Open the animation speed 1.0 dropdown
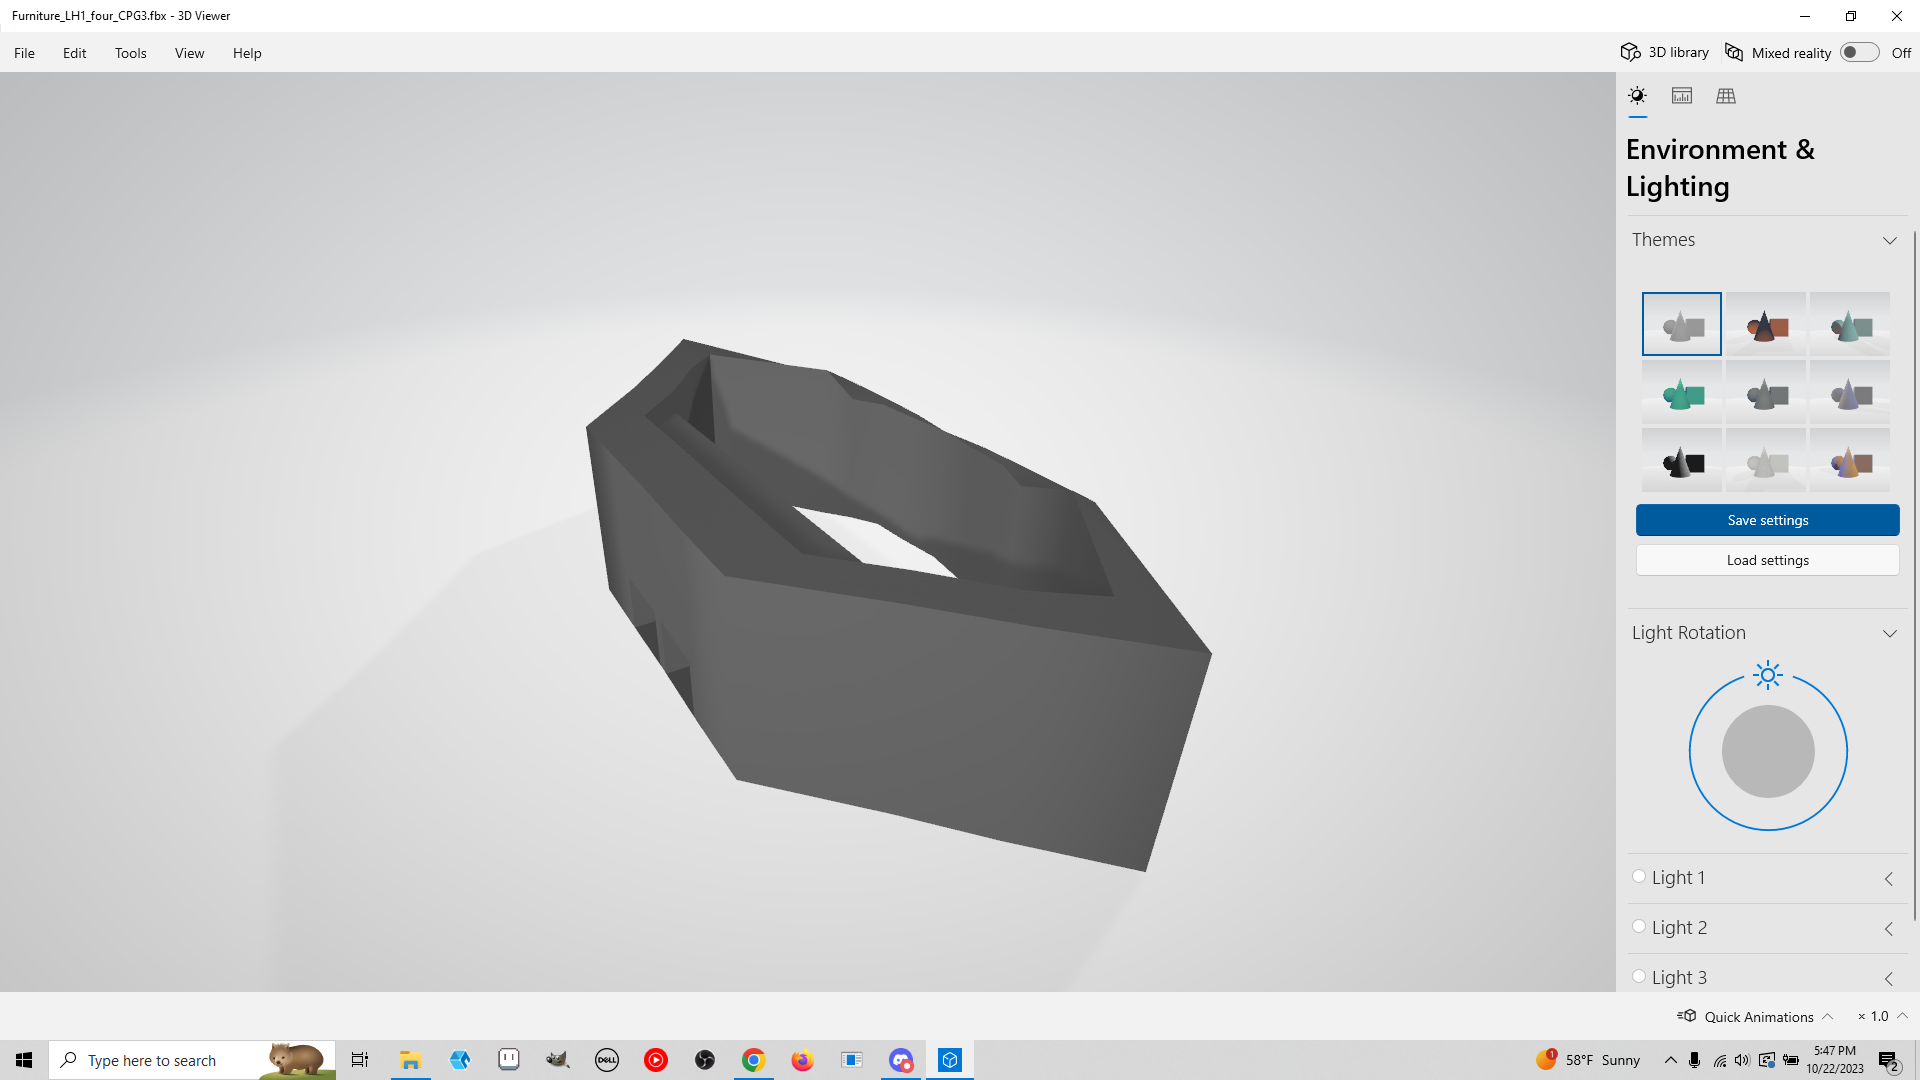Viewport: 1920px width, 1080px height. pos(1884,1016)
